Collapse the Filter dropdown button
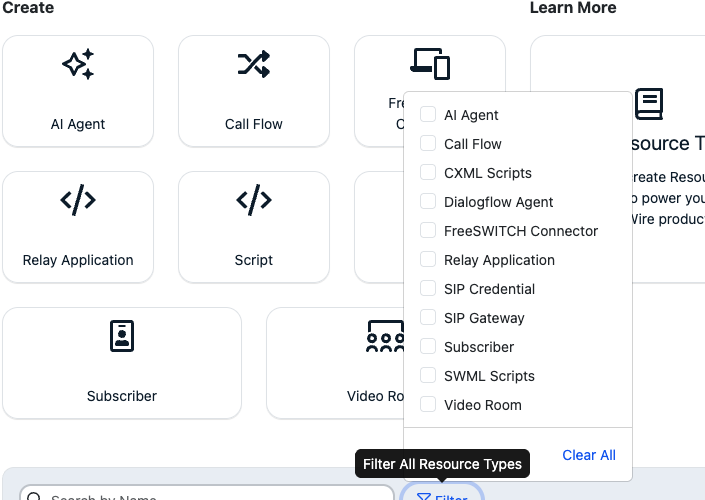Image resolution: width=705 pixels, height=500 pixels. point(442,494)
